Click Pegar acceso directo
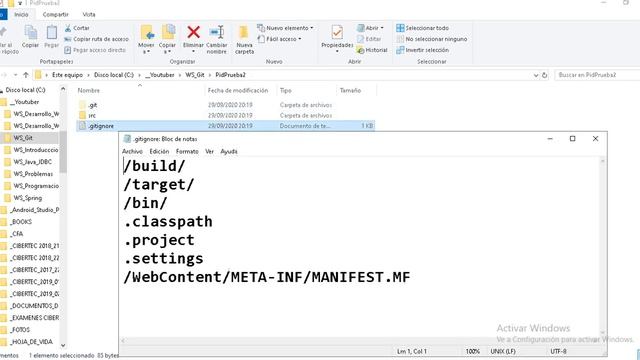This screenshot has width=640, height=360. point(95,50)
